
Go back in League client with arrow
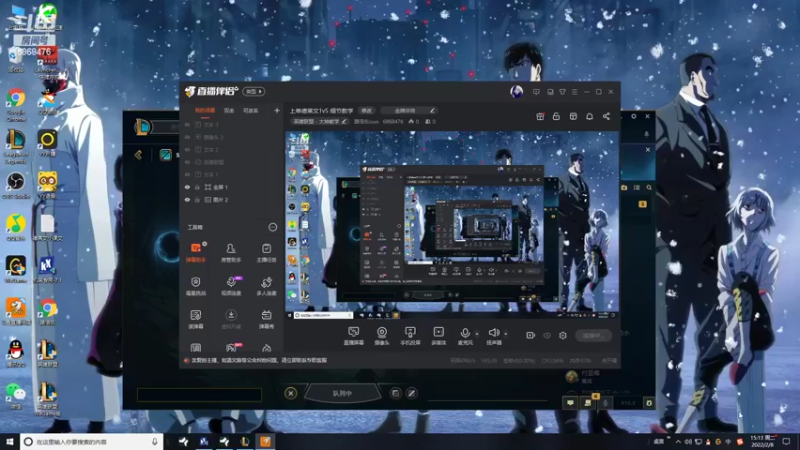(138, 155)
